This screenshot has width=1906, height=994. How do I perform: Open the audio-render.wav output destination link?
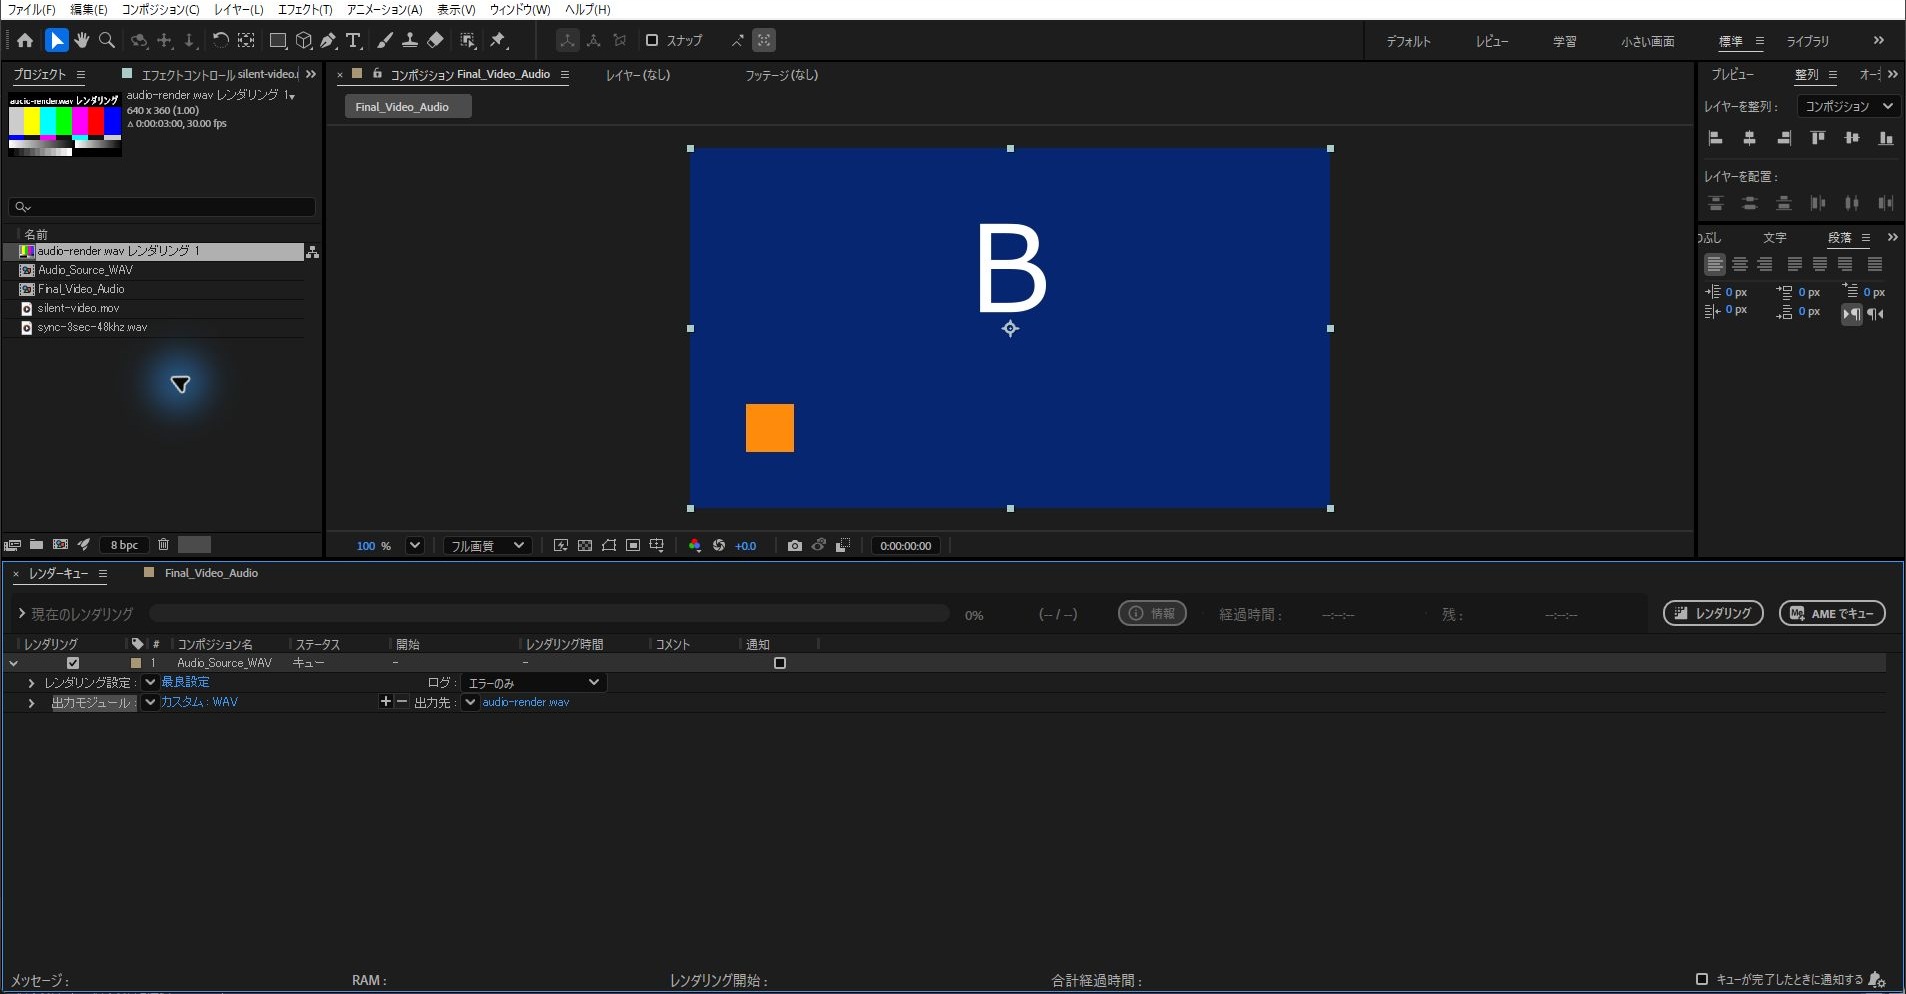click(525, 702)
